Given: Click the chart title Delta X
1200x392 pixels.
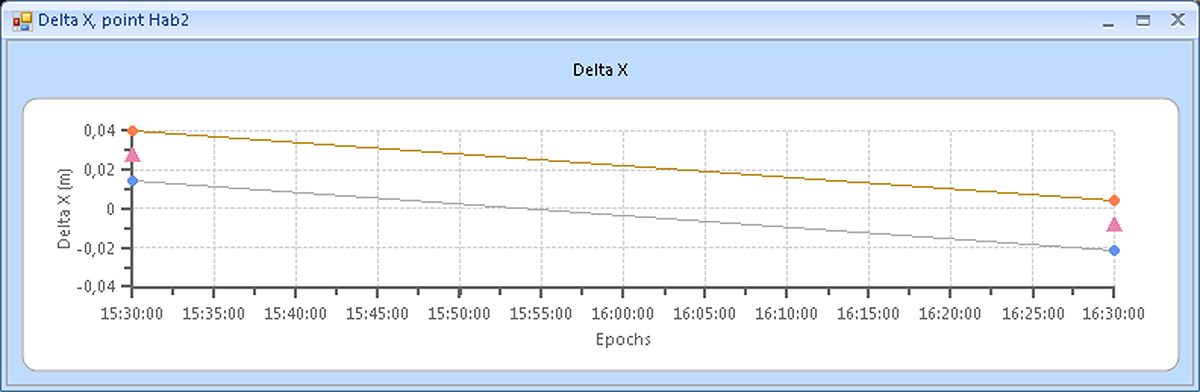Looking at the screenshot, I should pyautogui.click(x=599, y=70).
